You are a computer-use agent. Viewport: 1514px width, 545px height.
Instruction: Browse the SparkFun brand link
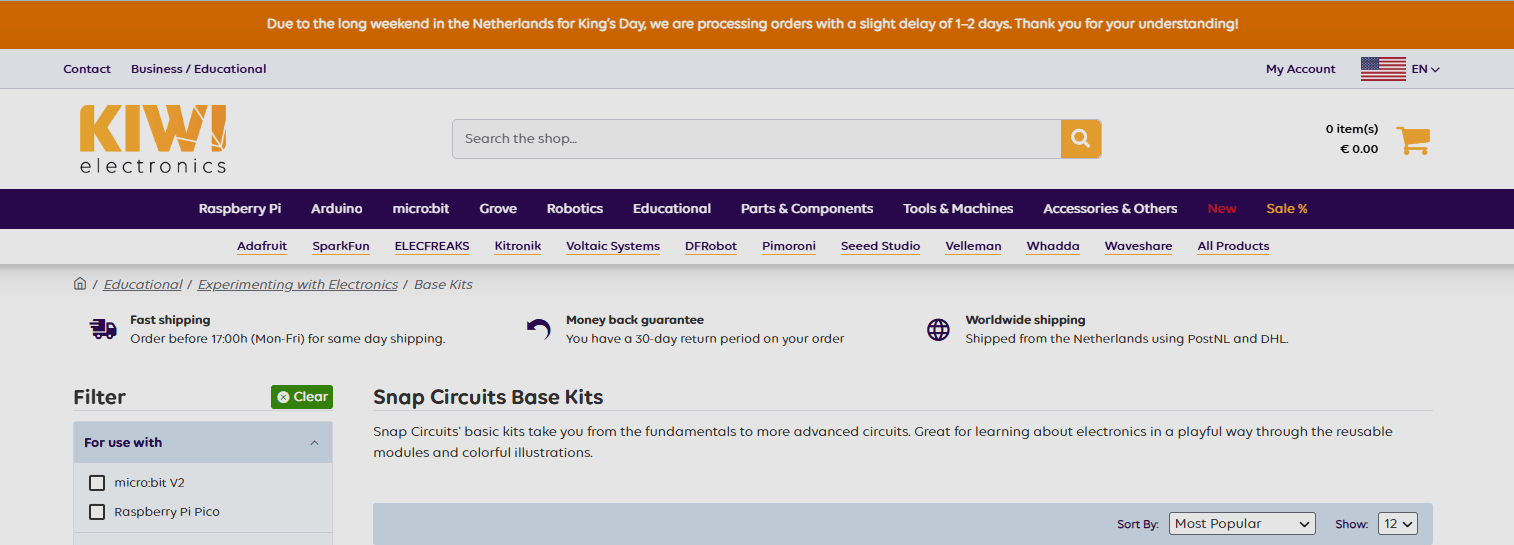341,246
